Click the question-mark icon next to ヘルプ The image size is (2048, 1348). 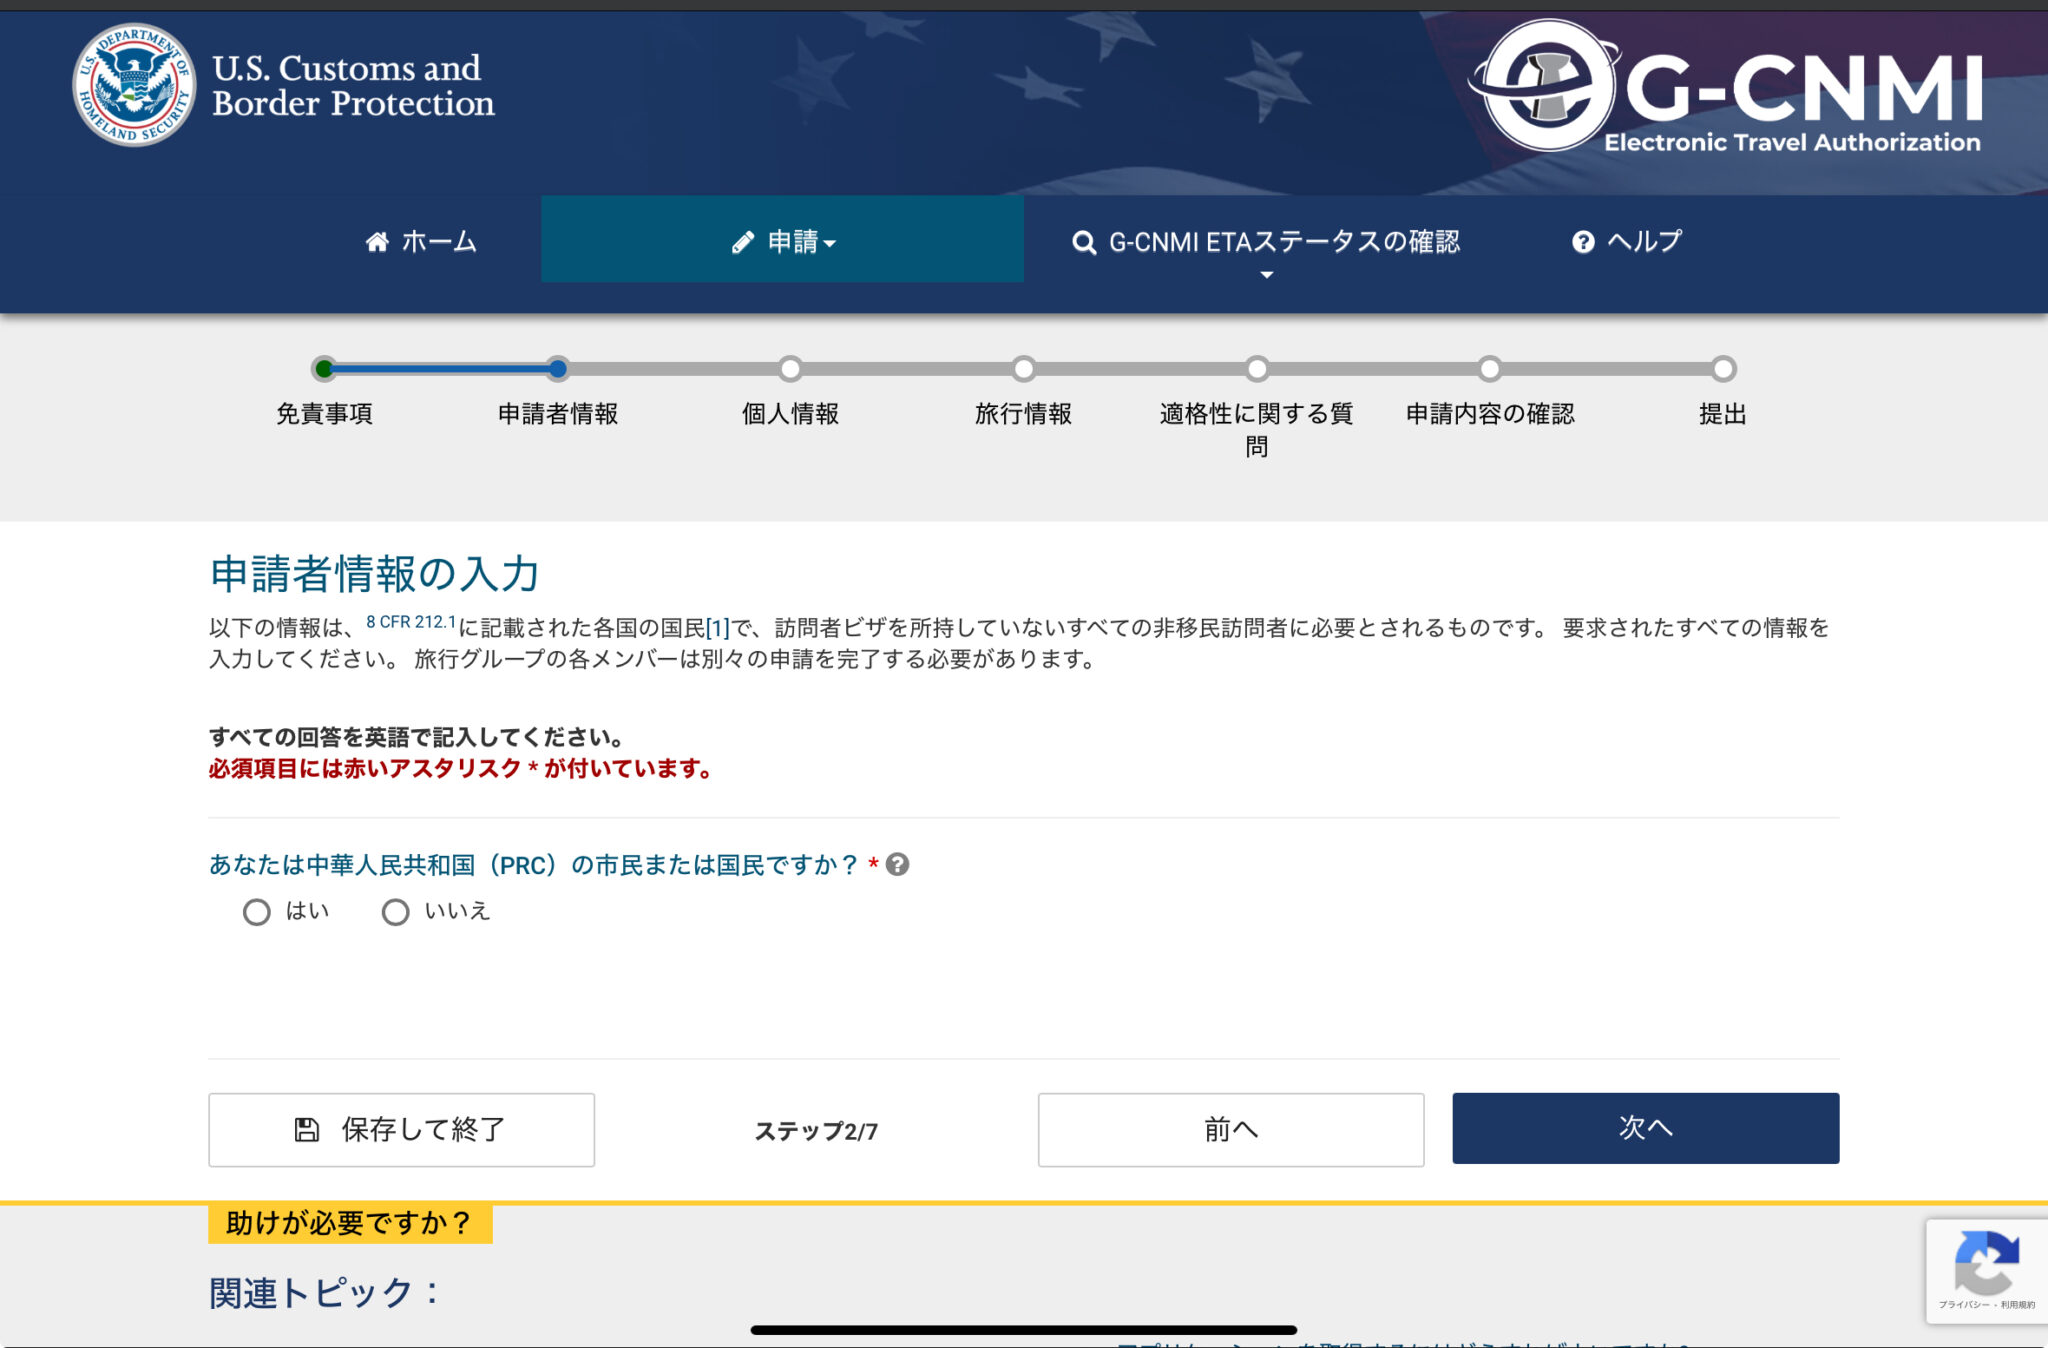tap(1583, 240)
